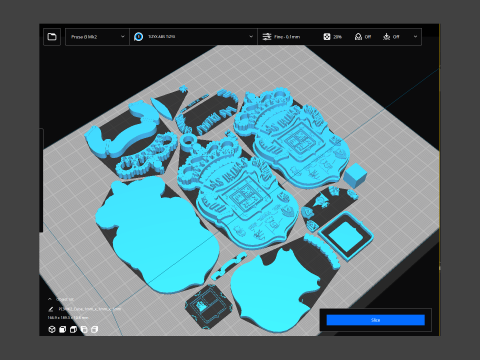Click the blue material extruder icon

138,37
